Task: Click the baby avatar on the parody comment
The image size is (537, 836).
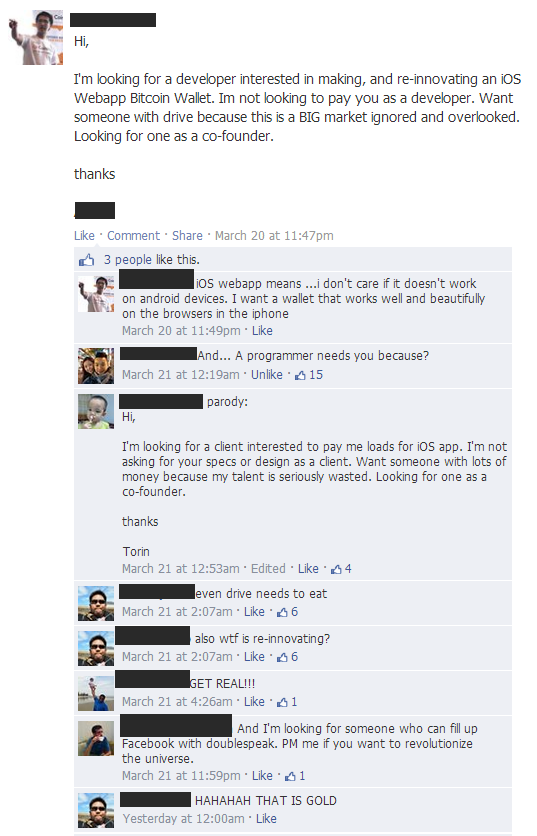Action: (96, 412)
